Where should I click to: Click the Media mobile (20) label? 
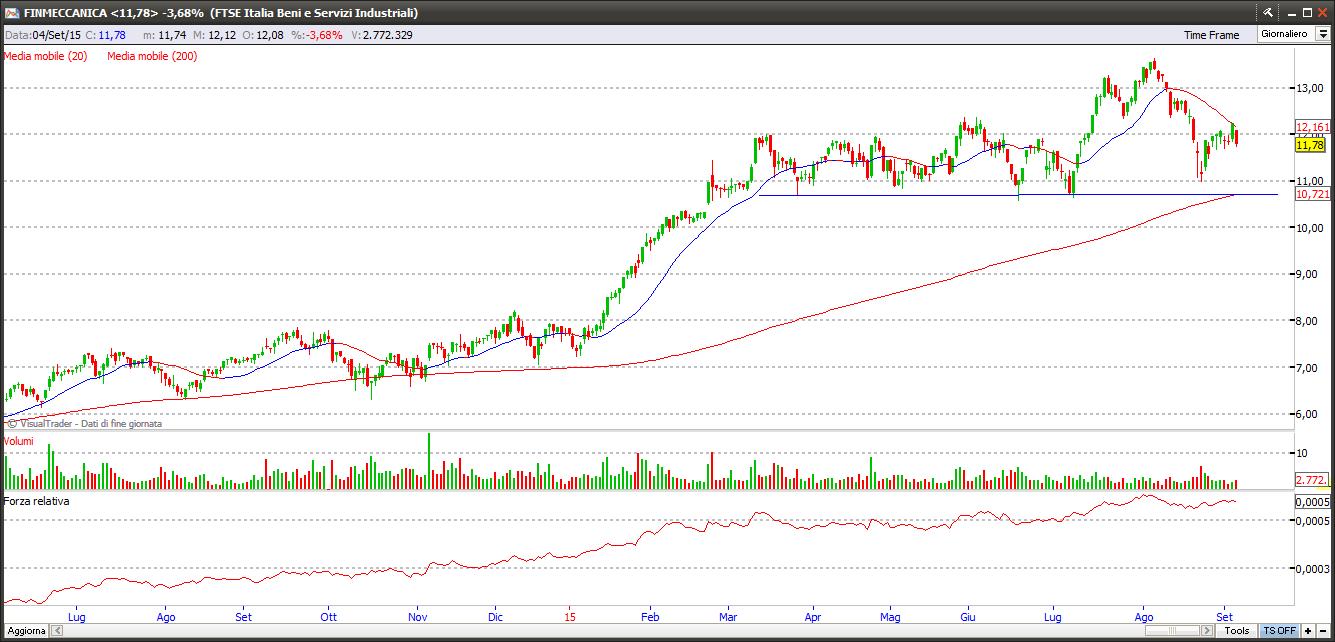pyautogui.click(x=46, y=56)
